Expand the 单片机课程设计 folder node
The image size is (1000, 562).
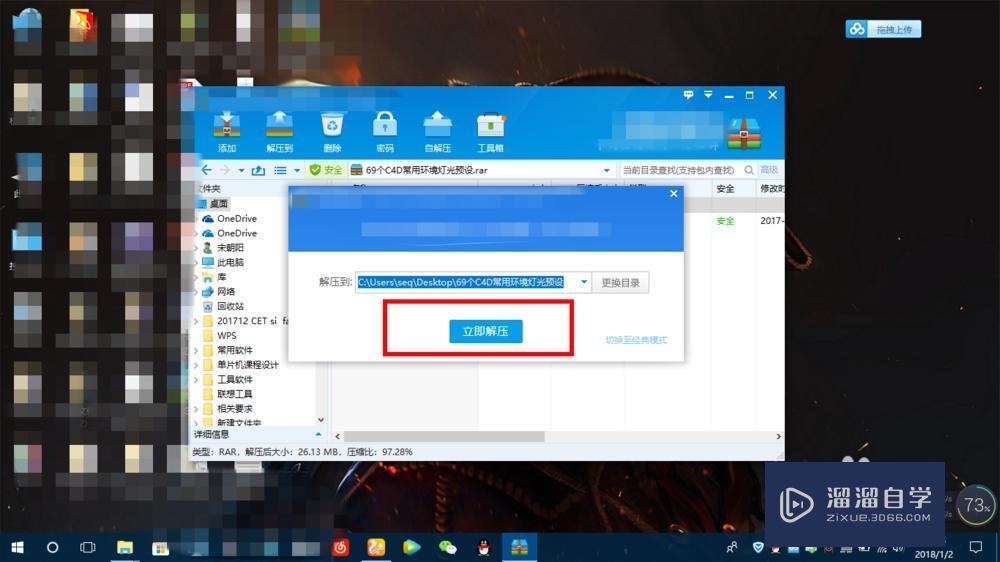[x=196, y=365]
